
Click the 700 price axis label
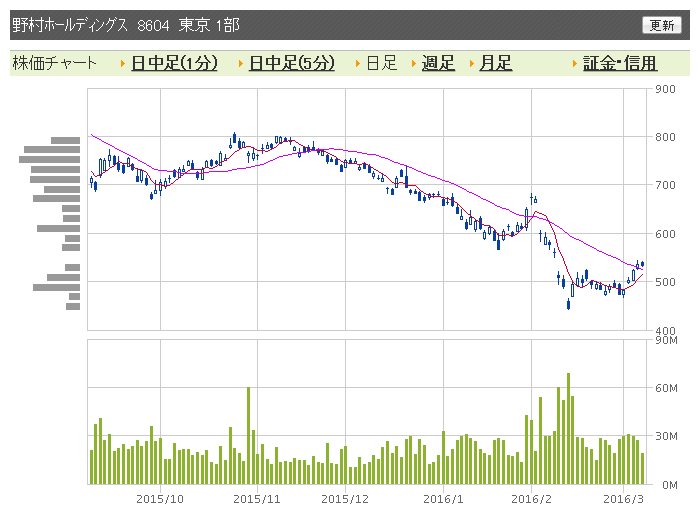pos(666,185)
